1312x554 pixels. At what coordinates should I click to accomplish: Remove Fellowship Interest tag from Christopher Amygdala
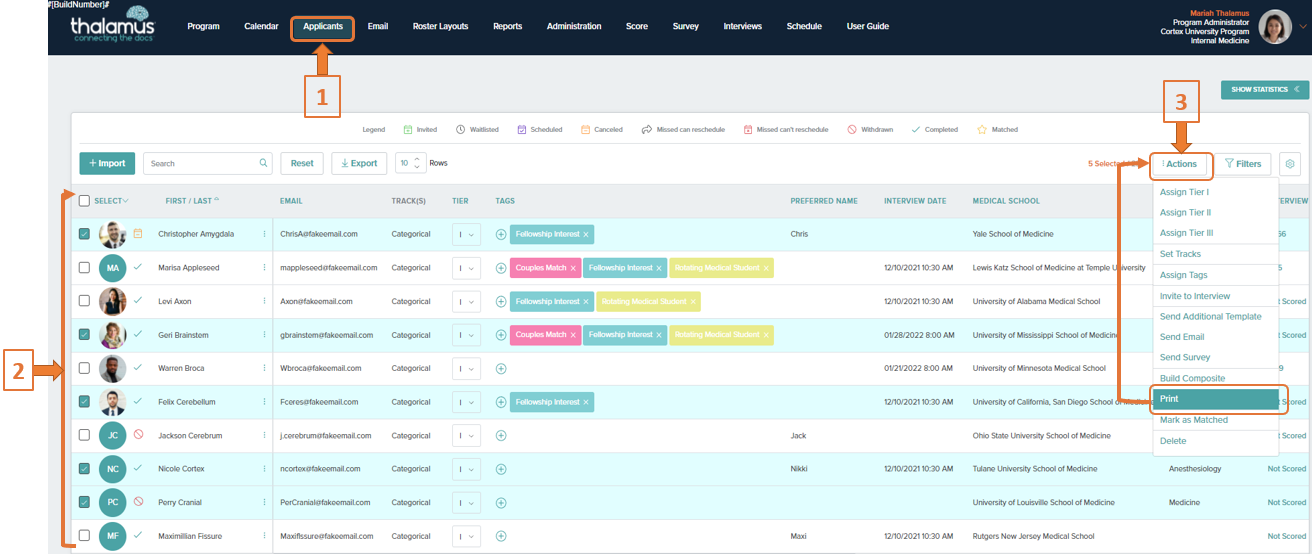tap(587, 234)
